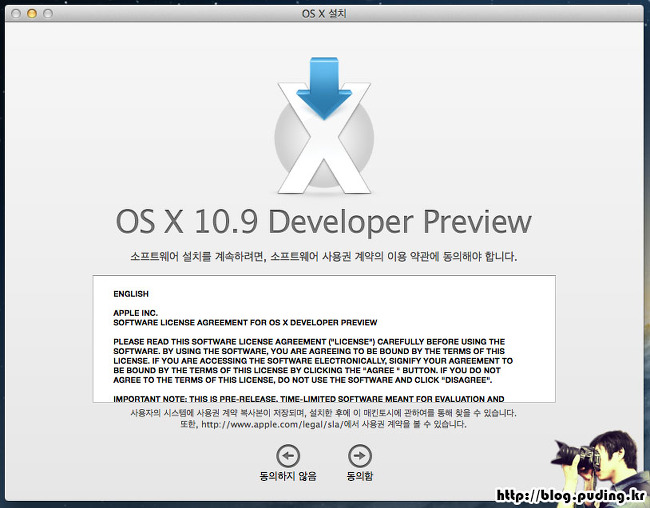Click the left-arrow Disagree icon
The width and height of the screenshot is (650, 508).
coord(288,456)
